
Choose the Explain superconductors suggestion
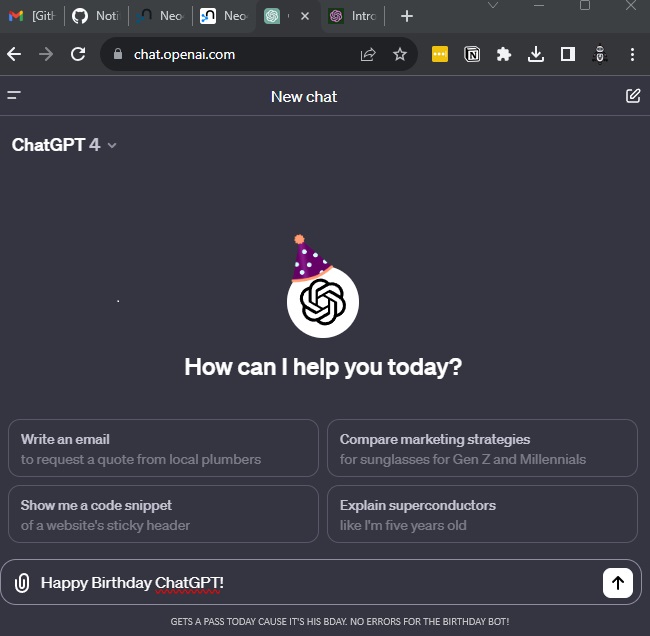(x=482, y=514)
